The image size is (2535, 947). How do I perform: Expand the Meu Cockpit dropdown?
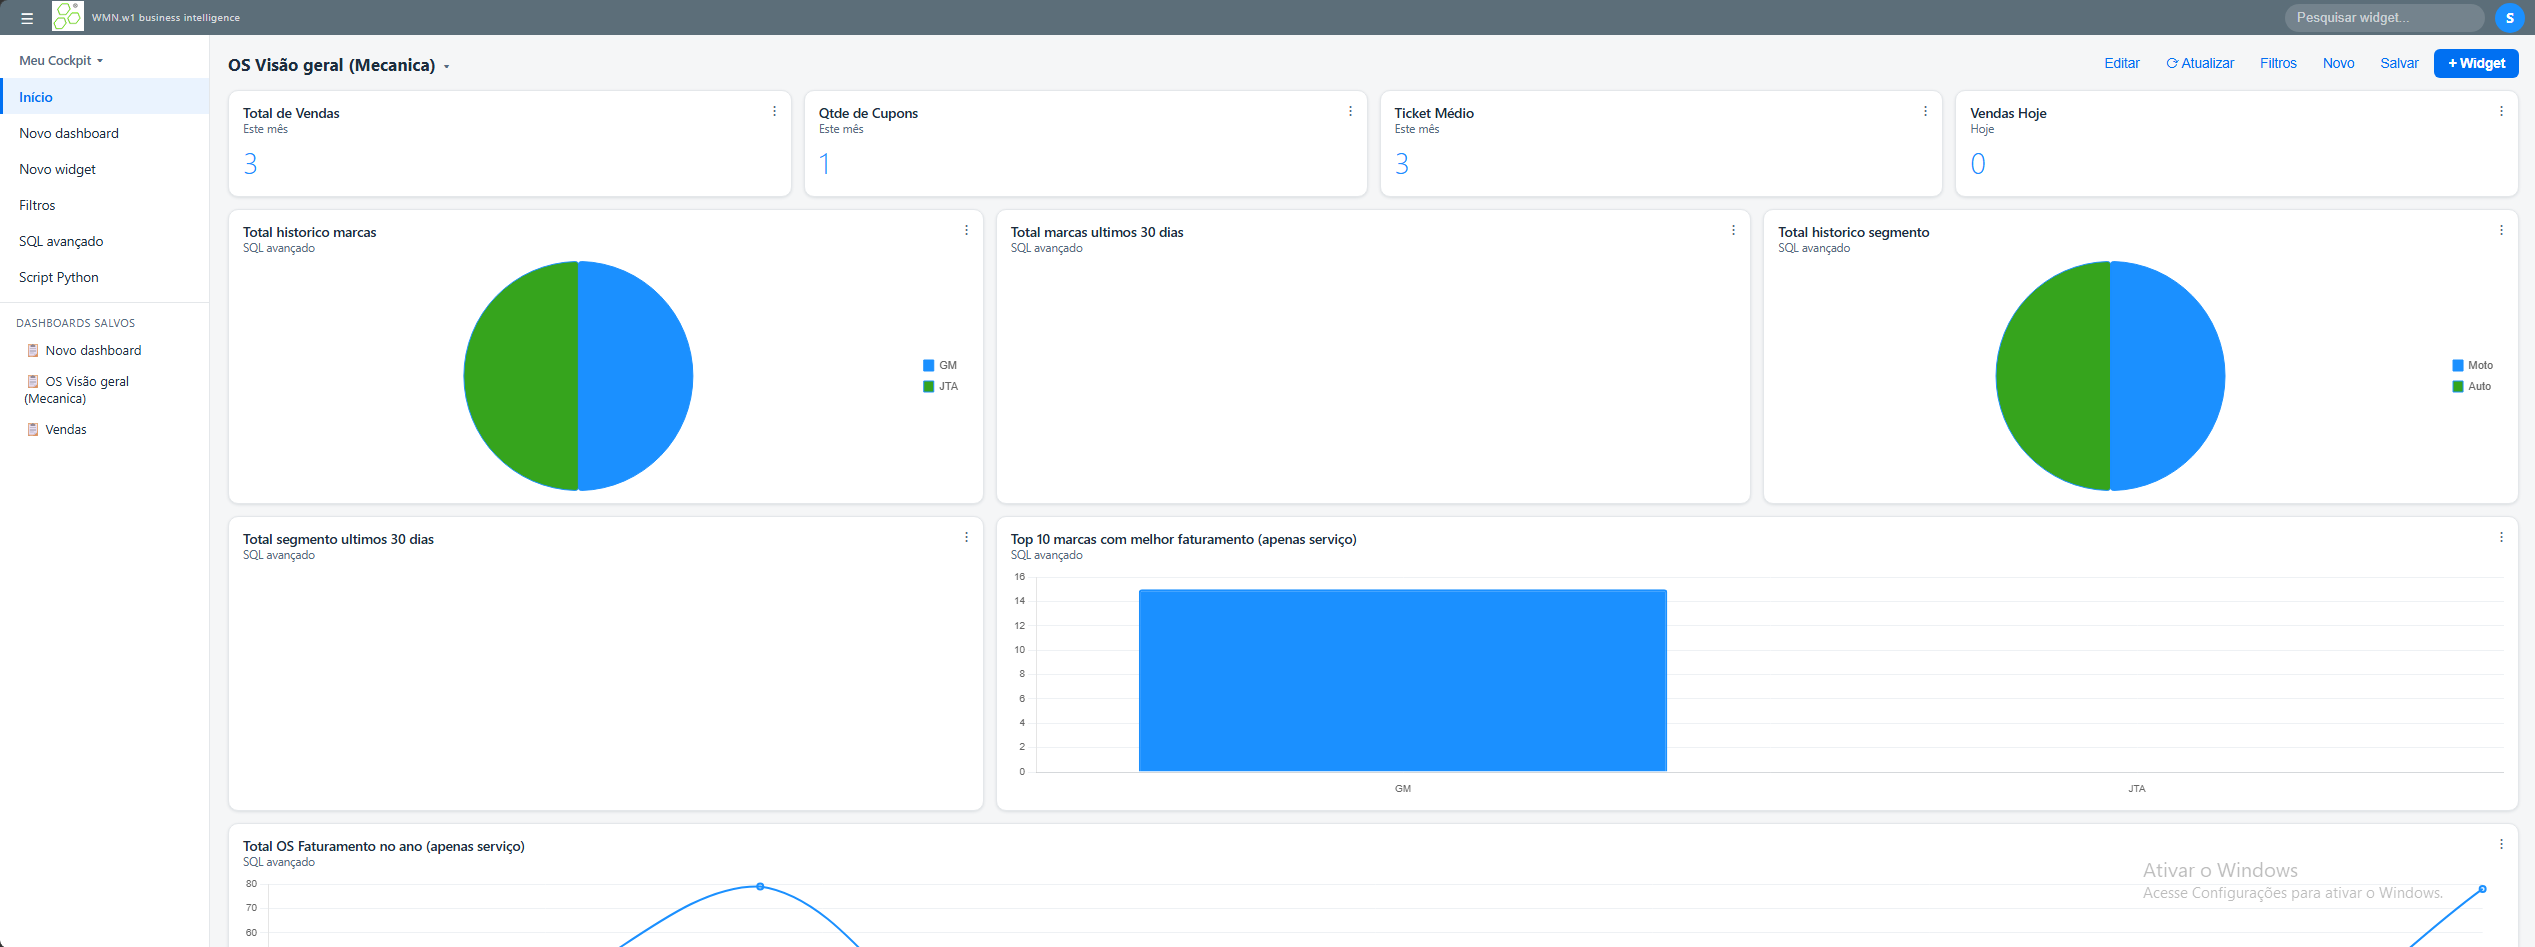pyautogui.click(x=61, y=60)
